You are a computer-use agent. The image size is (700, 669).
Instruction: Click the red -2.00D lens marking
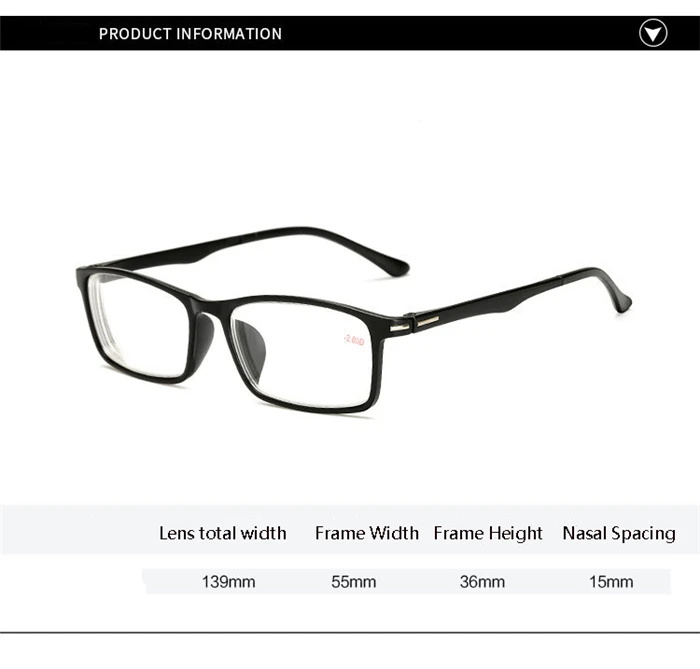tap(354, 341)
